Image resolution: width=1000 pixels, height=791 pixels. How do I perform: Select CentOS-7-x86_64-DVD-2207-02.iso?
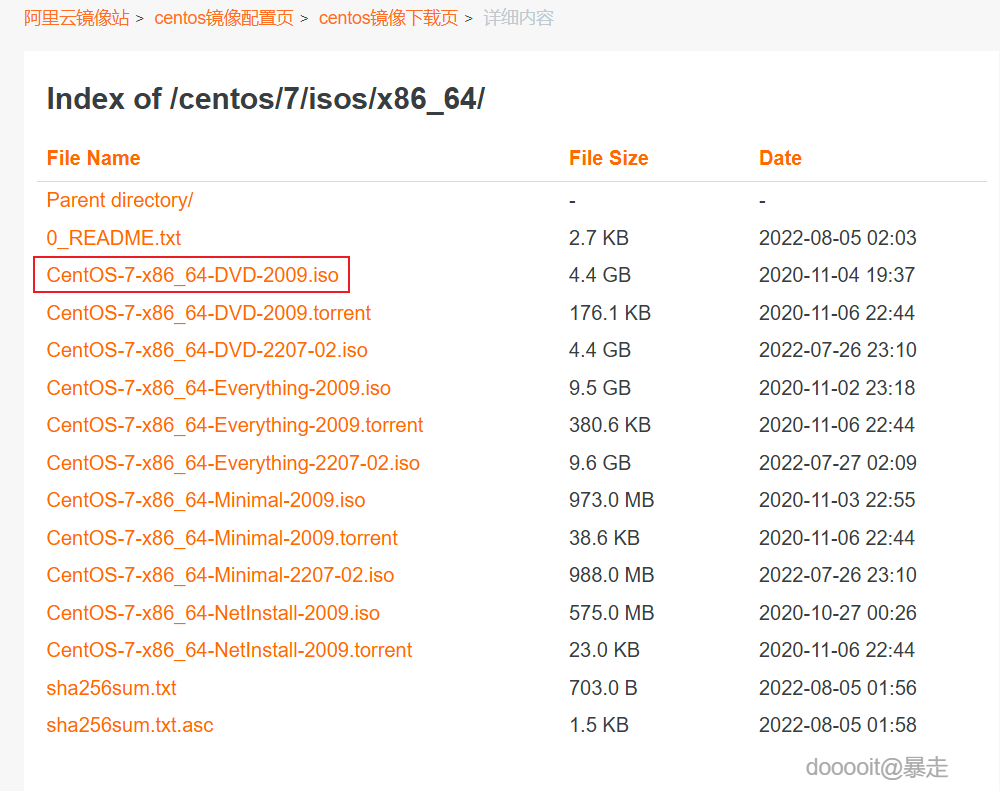tap(207, 350)
